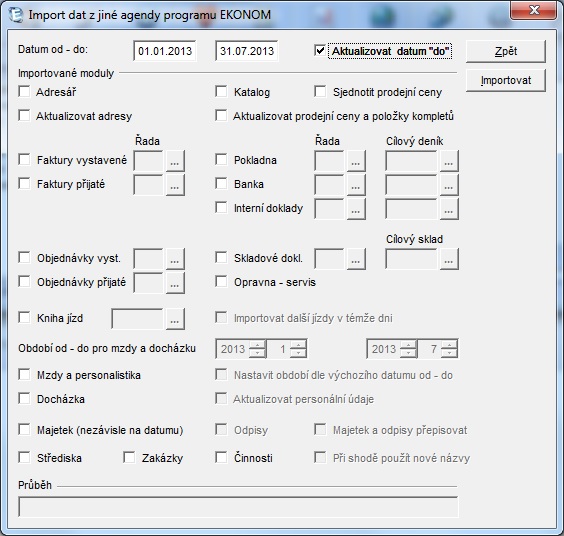Click Cílový deník field for Banka

point(411,185)
